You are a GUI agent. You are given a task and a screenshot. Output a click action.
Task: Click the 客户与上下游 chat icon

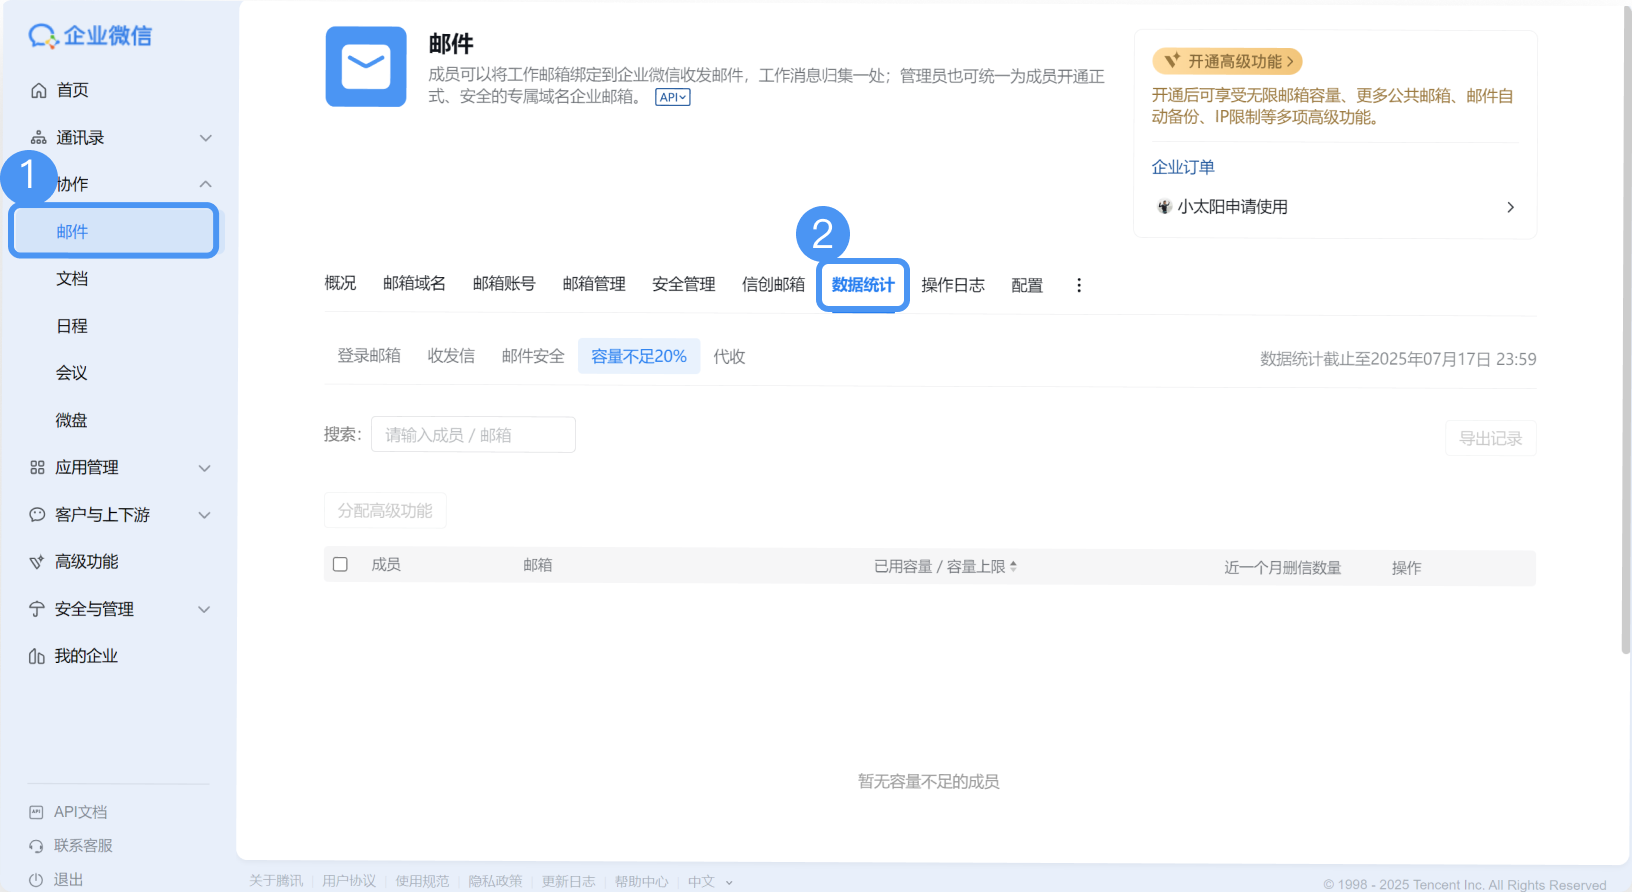click(38, 515)
